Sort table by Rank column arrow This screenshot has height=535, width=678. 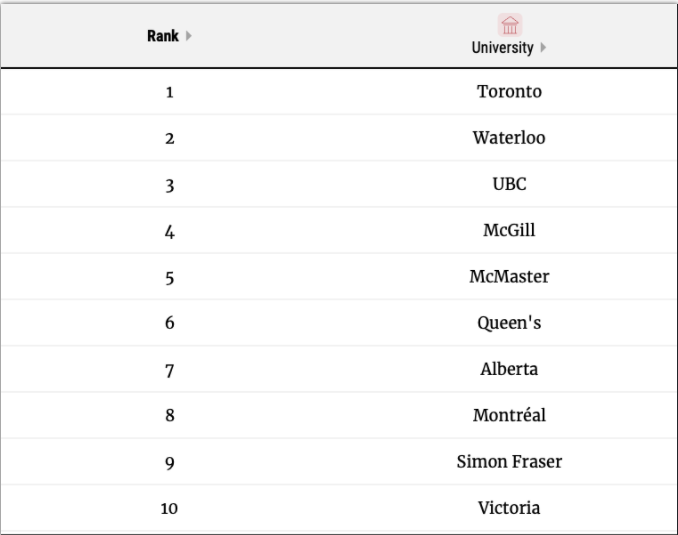(187, 36)
